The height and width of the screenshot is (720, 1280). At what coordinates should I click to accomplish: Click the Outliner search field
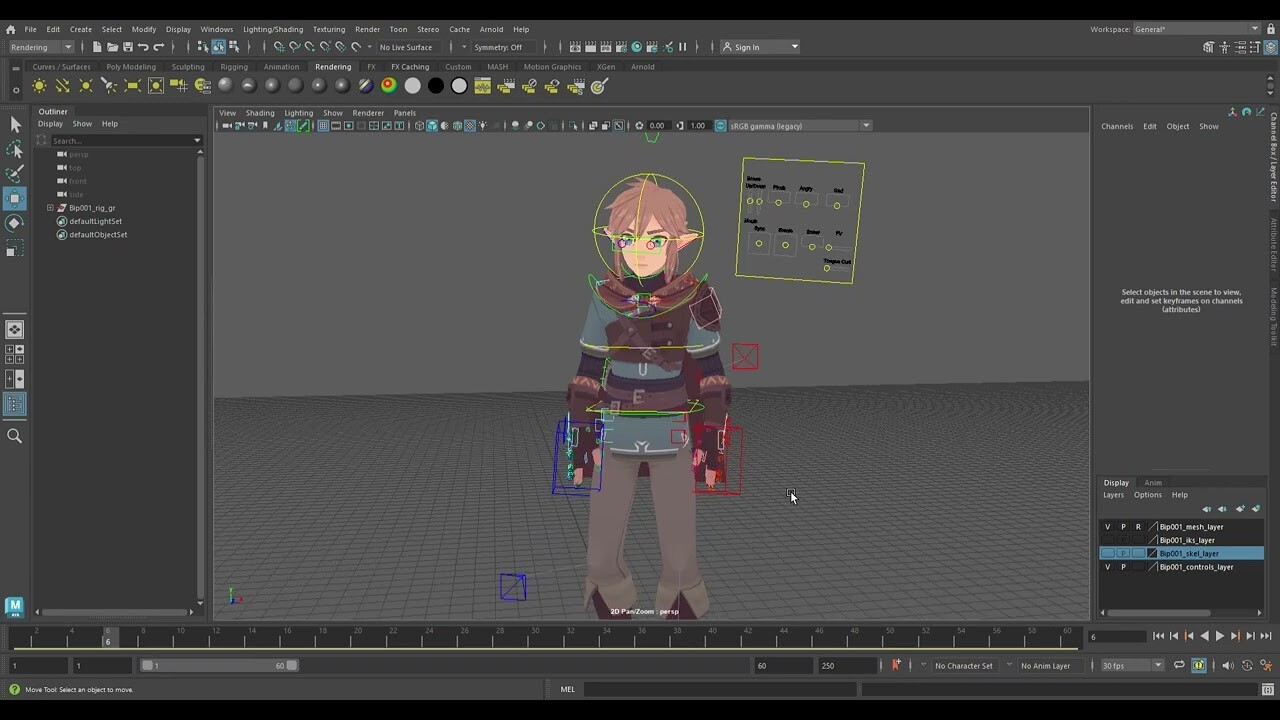pos(125,140)
